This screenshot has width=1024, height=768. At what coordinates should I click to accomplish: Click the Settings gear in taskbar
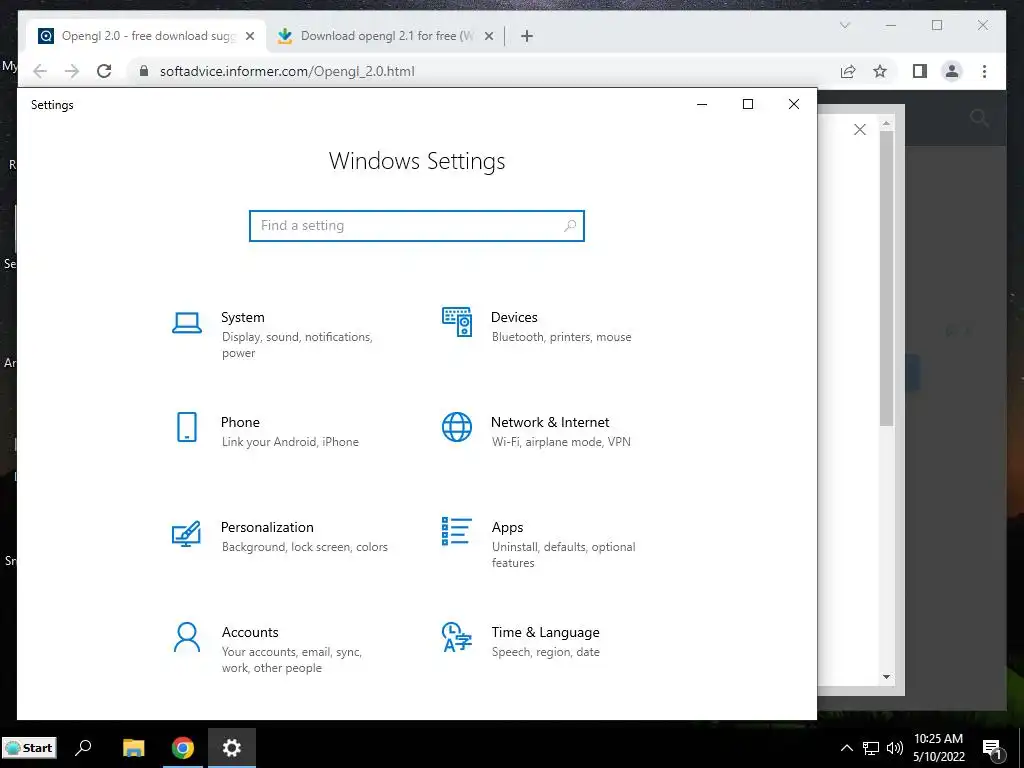pyautogui.click(x=232, y=748)
